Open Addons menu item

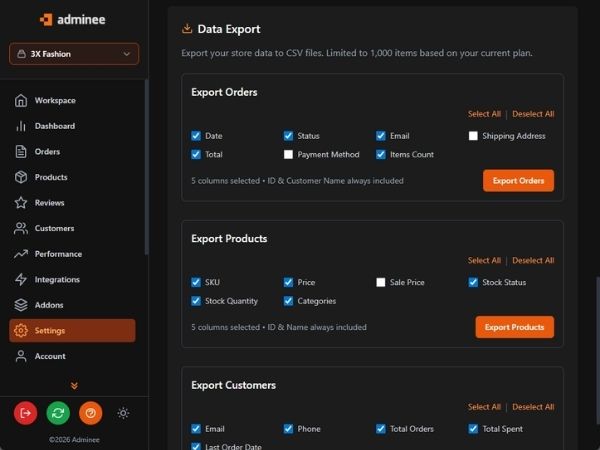coord(72,305)
